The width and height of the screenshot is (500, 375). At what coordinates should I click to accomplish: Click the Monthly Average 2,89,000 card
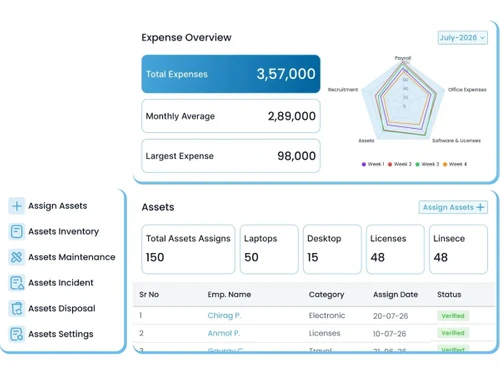(231, 116)
